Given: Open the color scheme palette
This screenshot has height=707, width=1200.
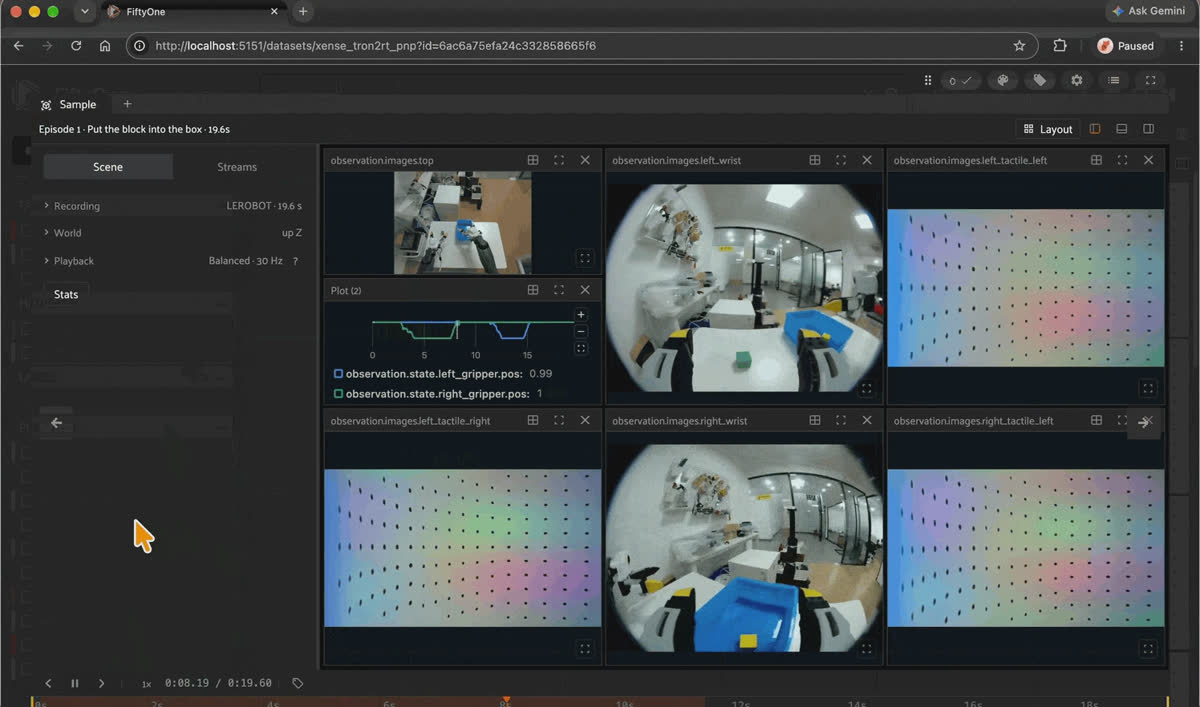Looking at the screenshot, I should (1002, 81).
